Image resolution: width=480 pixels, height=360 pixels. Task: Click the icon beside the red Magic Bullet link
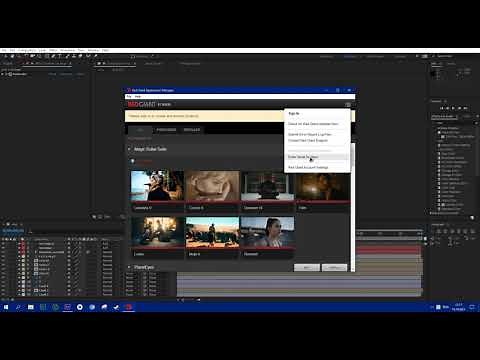132,161
